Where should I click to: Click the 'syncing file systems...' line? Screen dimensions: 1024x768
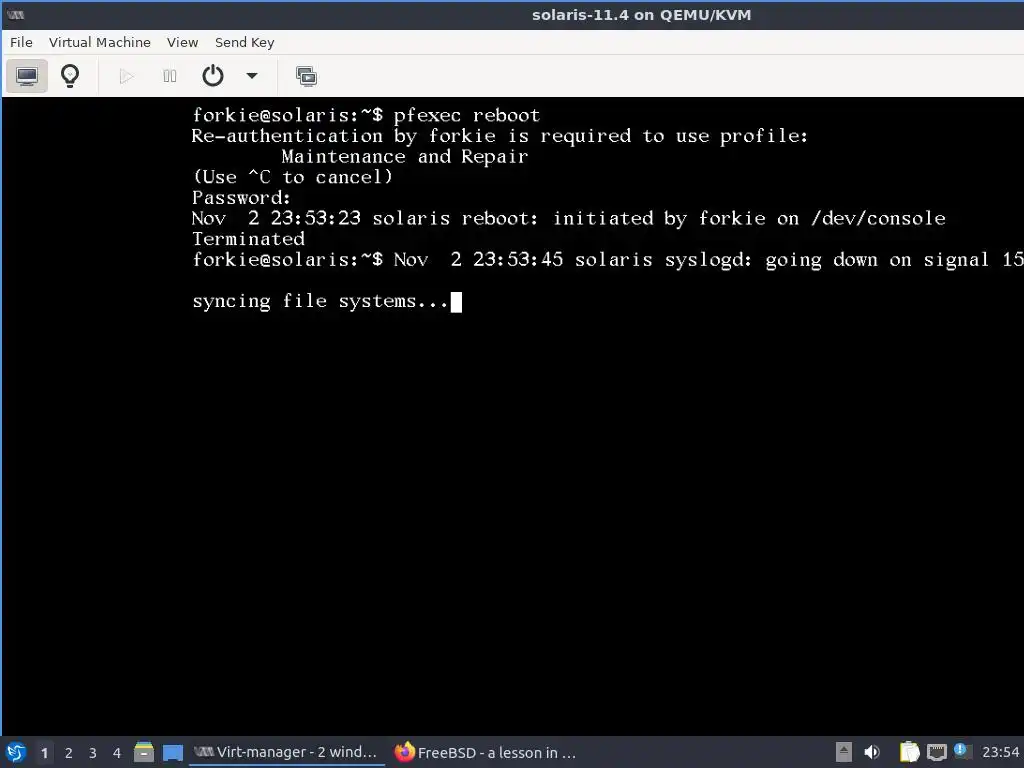point(320,302)
